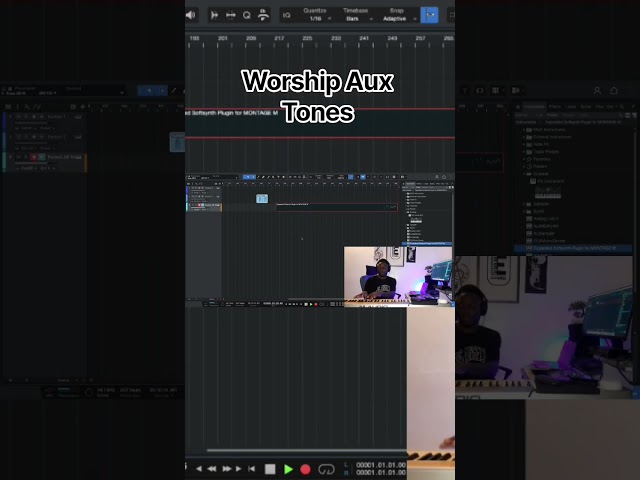Select the light blue clip in small arrangement
This screenshot has height=480, width=640.
262,199
